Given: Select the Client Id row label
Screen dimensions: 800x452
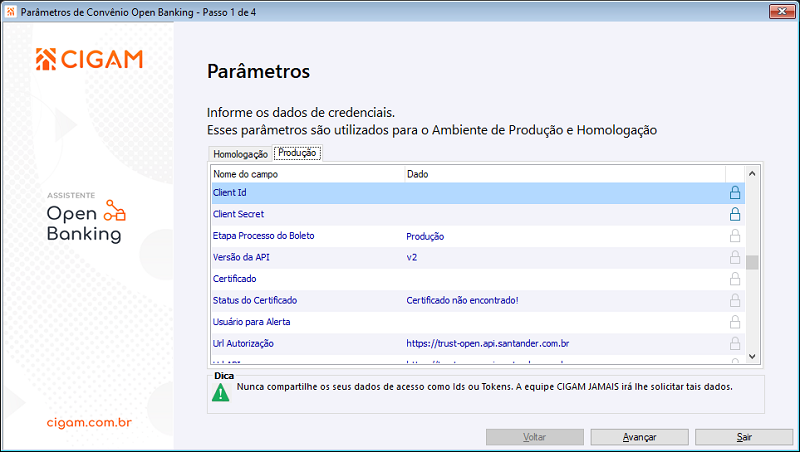Looking at the screenshot, I should coord(230,193).
